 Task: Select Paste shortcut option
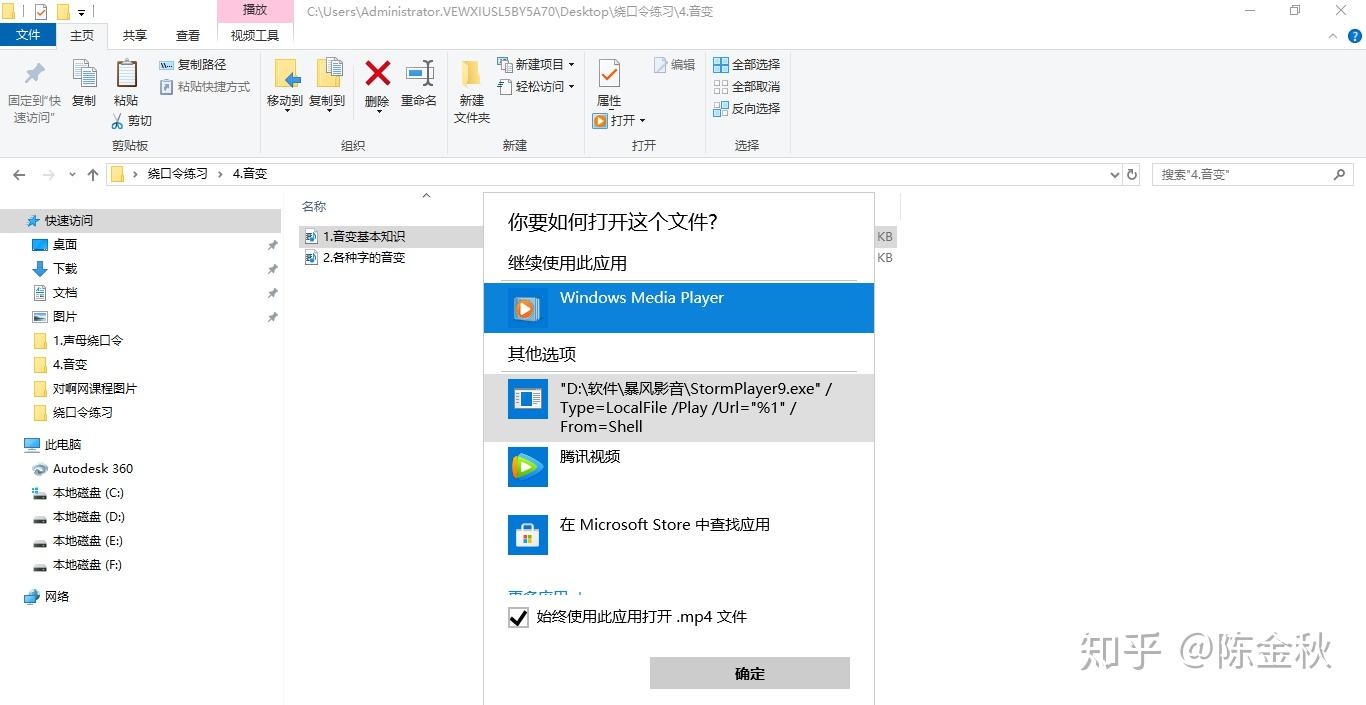205,87
